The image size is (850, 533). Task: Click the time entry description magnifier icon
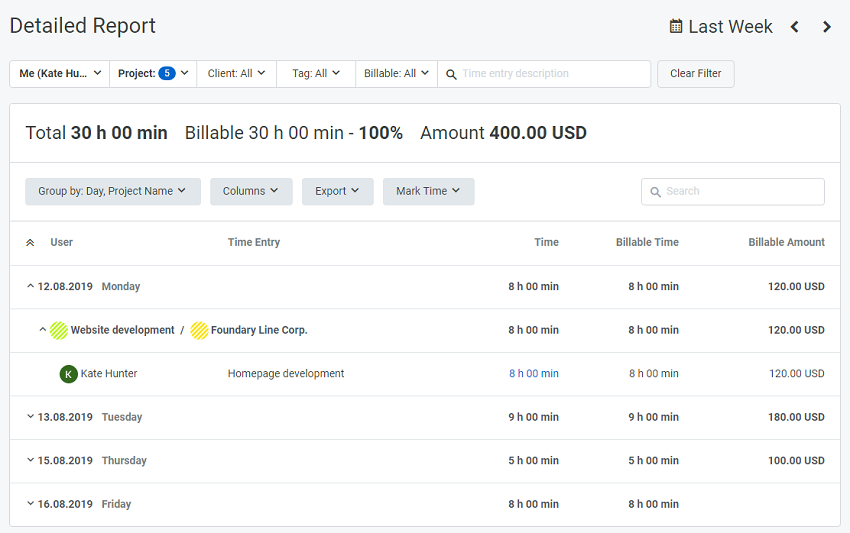point(451,74)
